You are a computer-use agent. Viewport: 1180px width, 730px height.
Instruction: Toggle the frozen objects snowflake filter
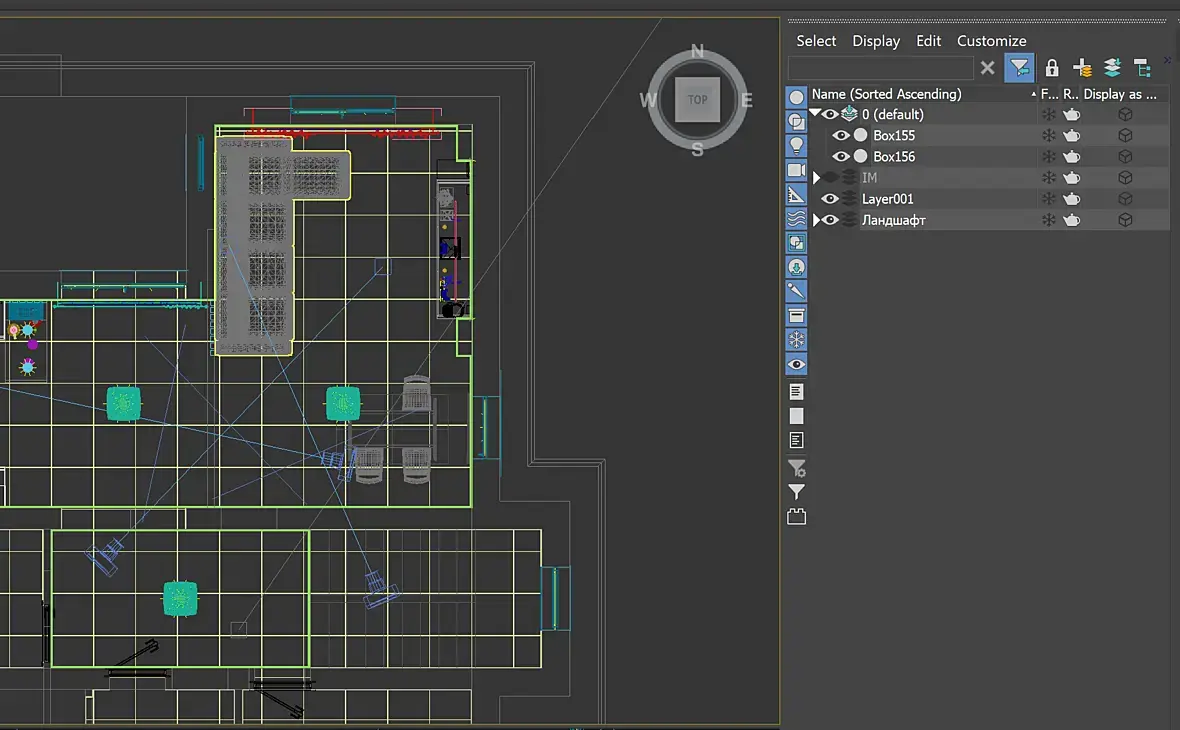pos(796,340)
